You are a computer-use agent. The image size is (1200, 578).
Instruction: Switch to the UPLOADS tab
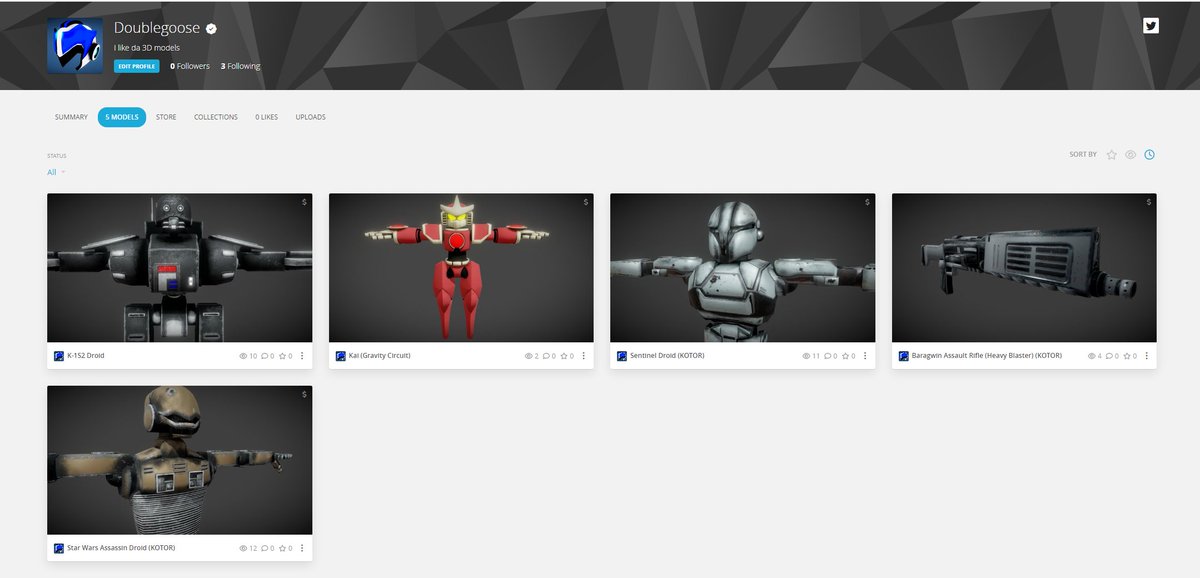[310, 117]
